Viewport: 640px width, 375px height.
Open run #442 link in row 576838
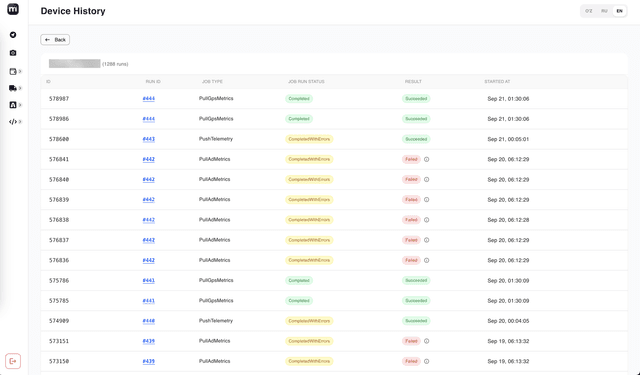[x=149, y=220]
